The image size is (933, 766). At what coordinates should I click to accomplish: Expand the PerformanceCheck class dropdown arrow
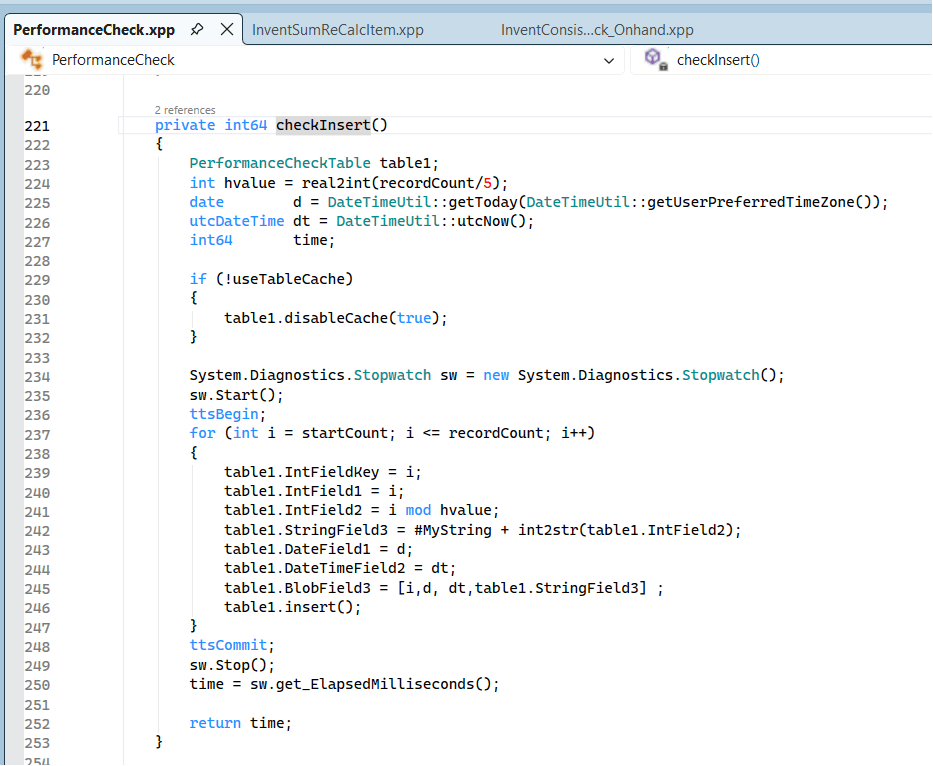pyautogui.click(x=609, y=61)
